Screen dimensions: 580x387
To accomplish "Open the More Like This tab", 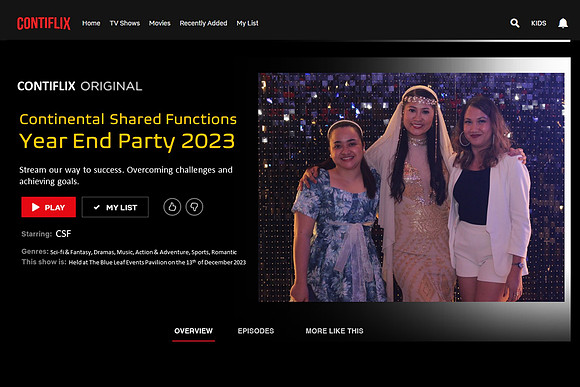I will [334, 331].
